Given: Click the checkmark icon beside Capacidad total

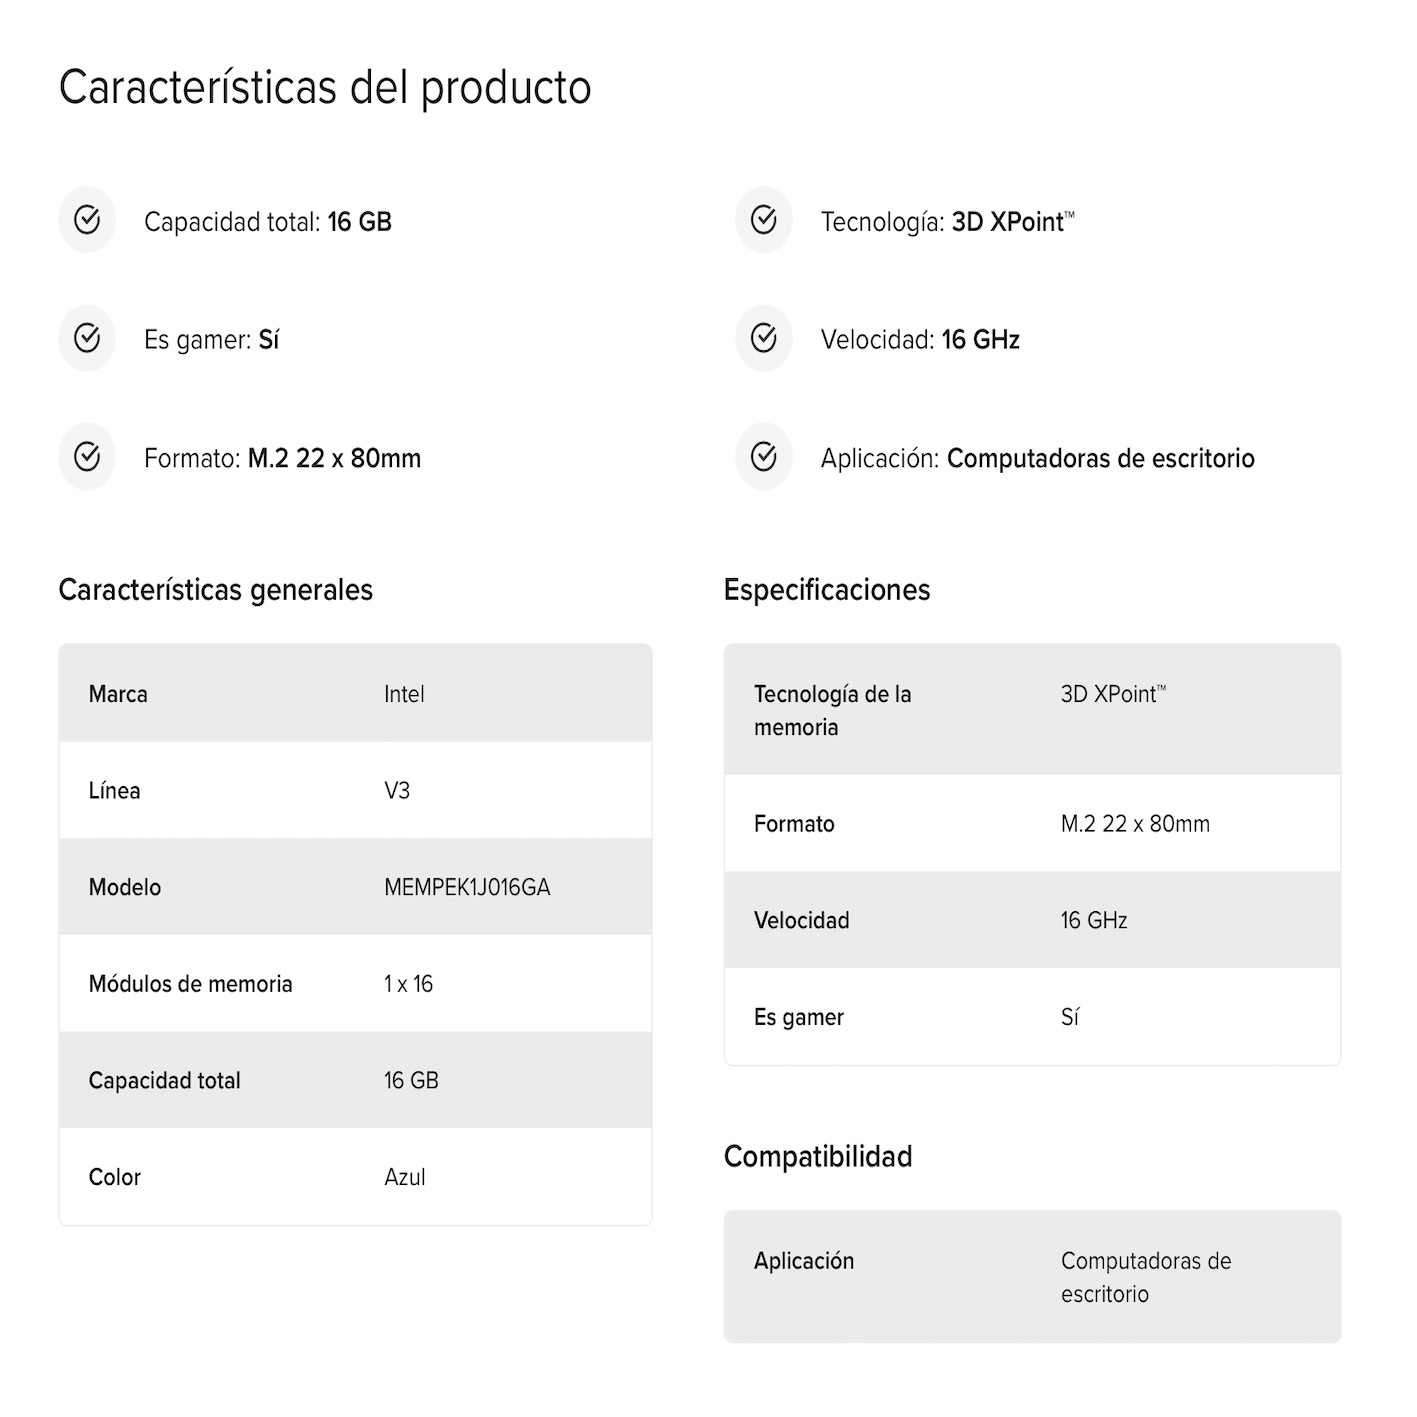Looking at the screenshot, I should click(87, 220).
